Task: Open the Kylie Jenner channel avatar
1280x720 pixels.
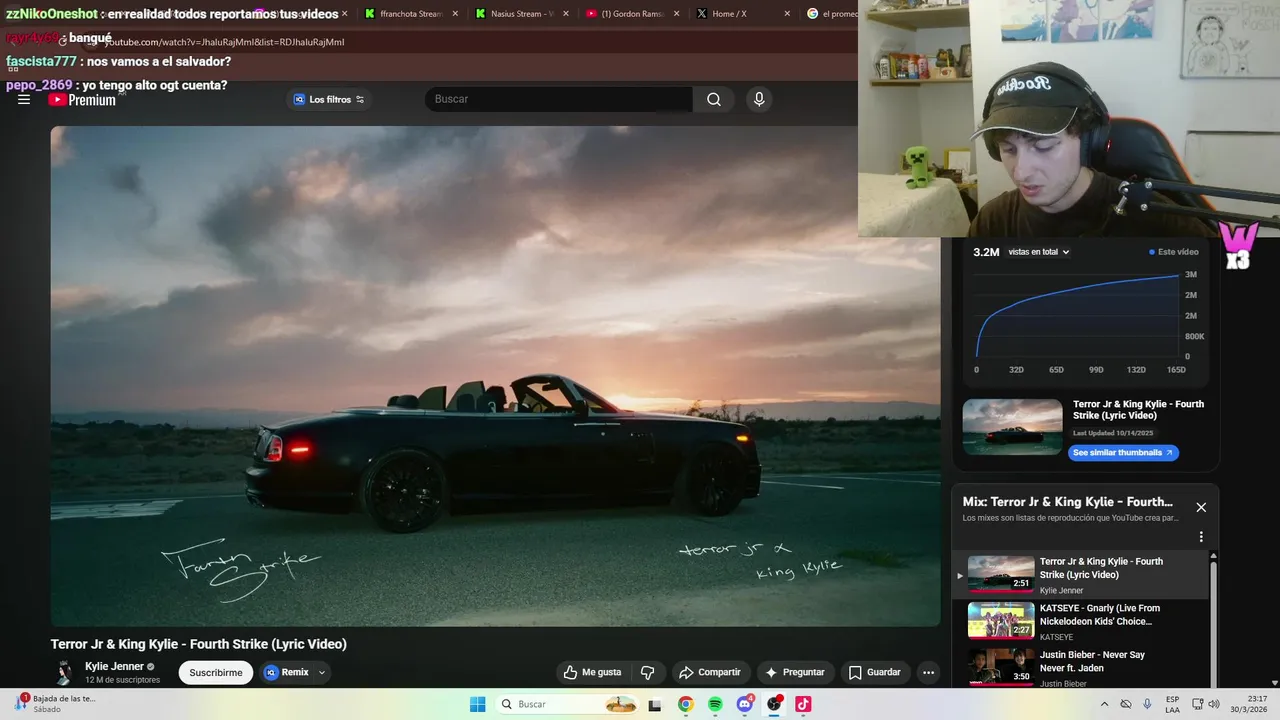Action: point(64,672)
